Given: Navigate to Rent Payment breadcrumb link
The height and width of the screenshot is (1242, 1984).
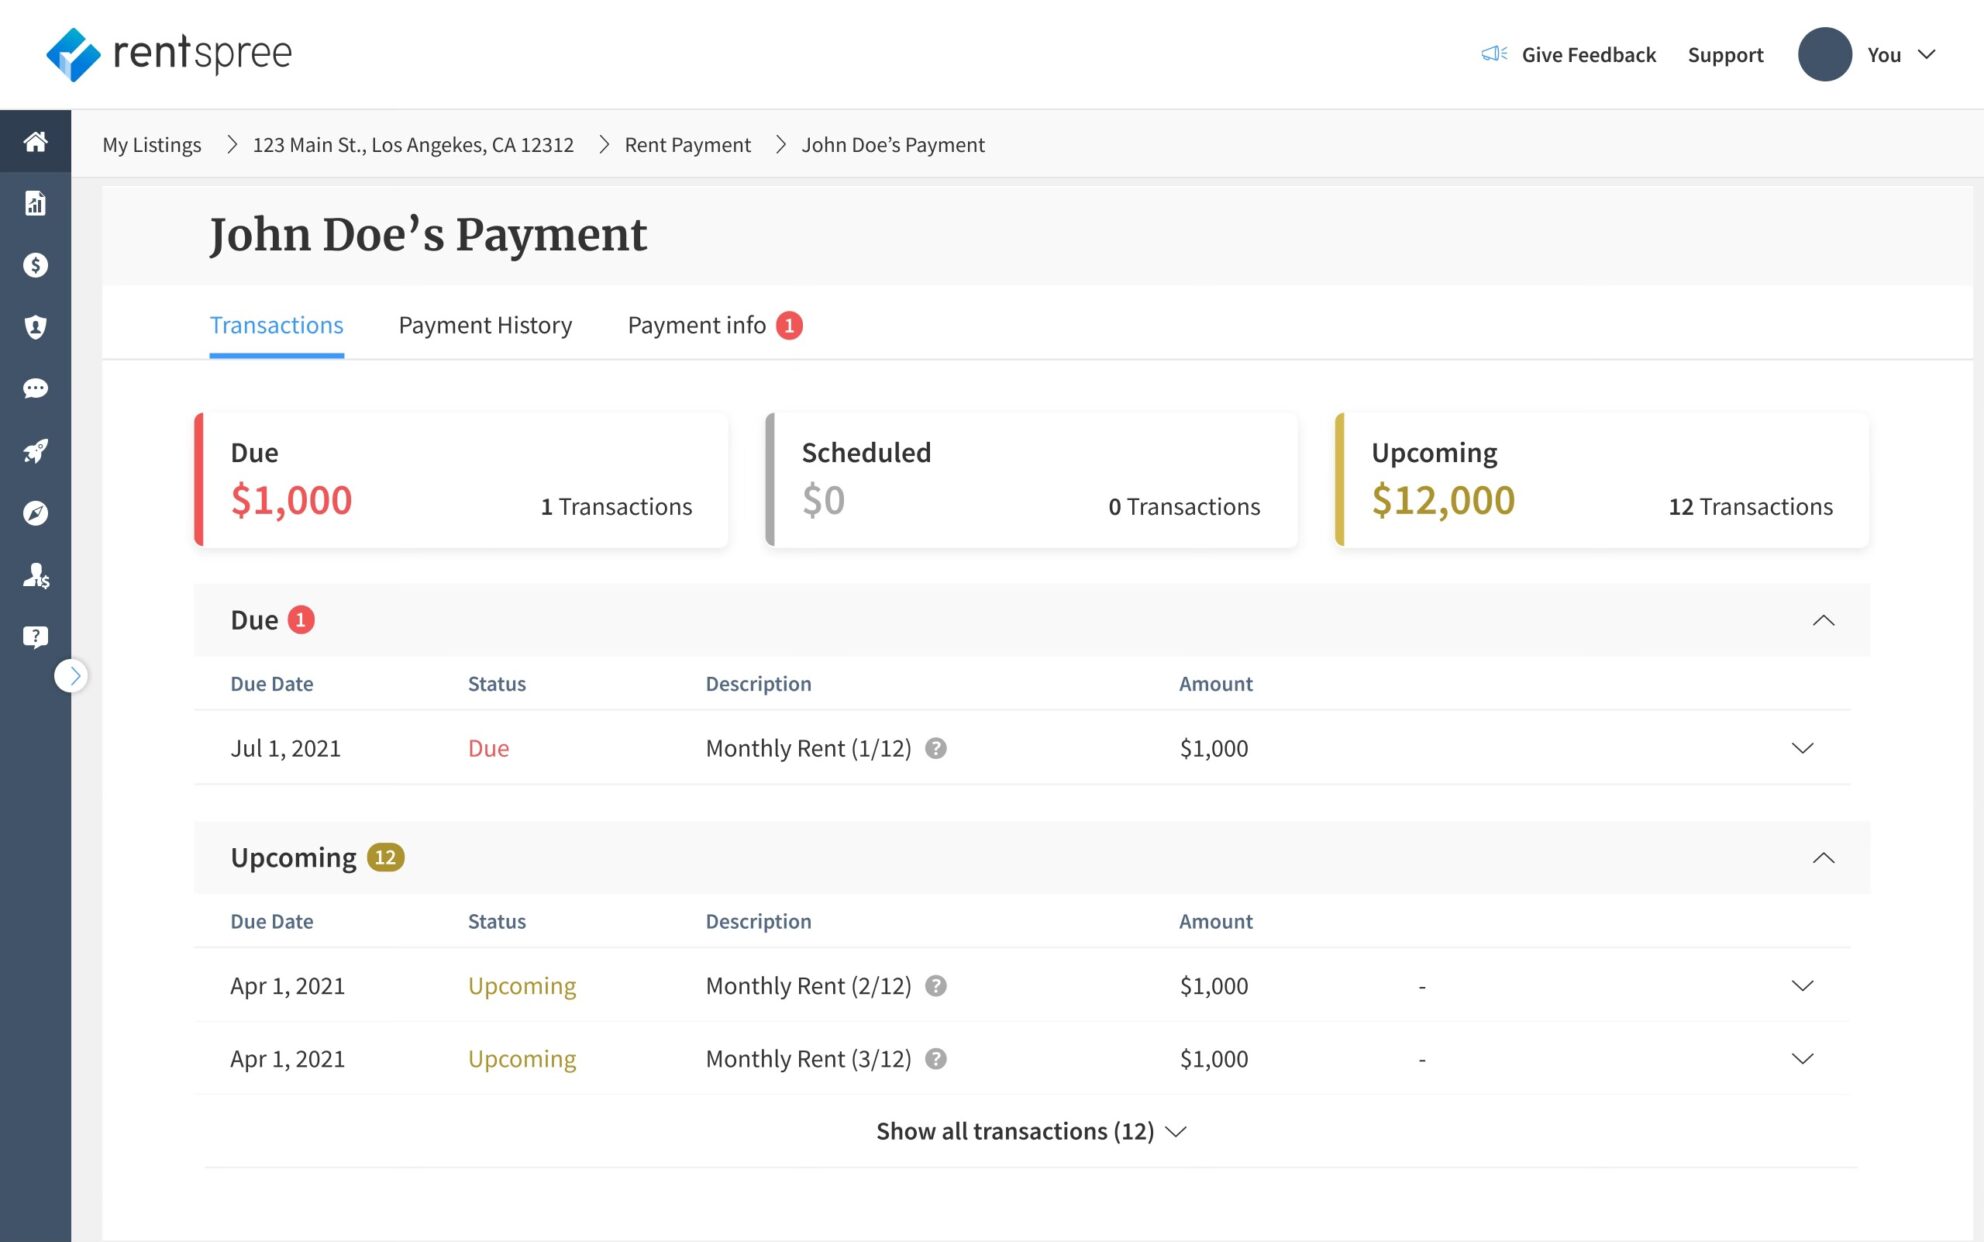Looking at the screenshot, I should tap(687, 145).
